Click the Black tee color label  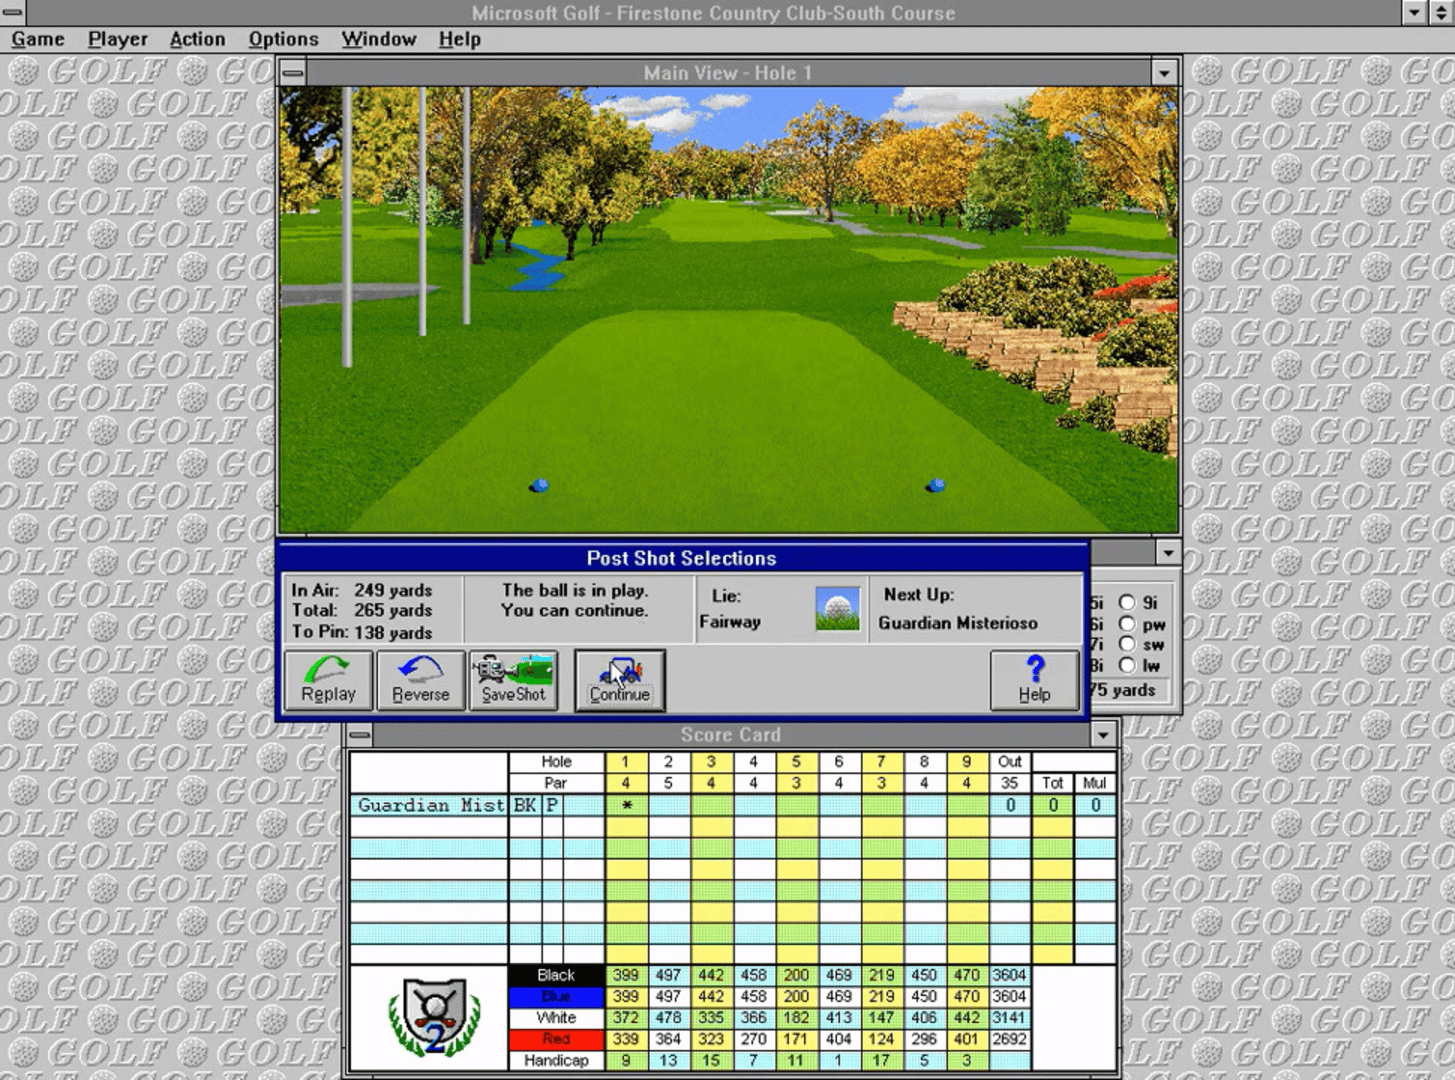[x=556, y=975]
